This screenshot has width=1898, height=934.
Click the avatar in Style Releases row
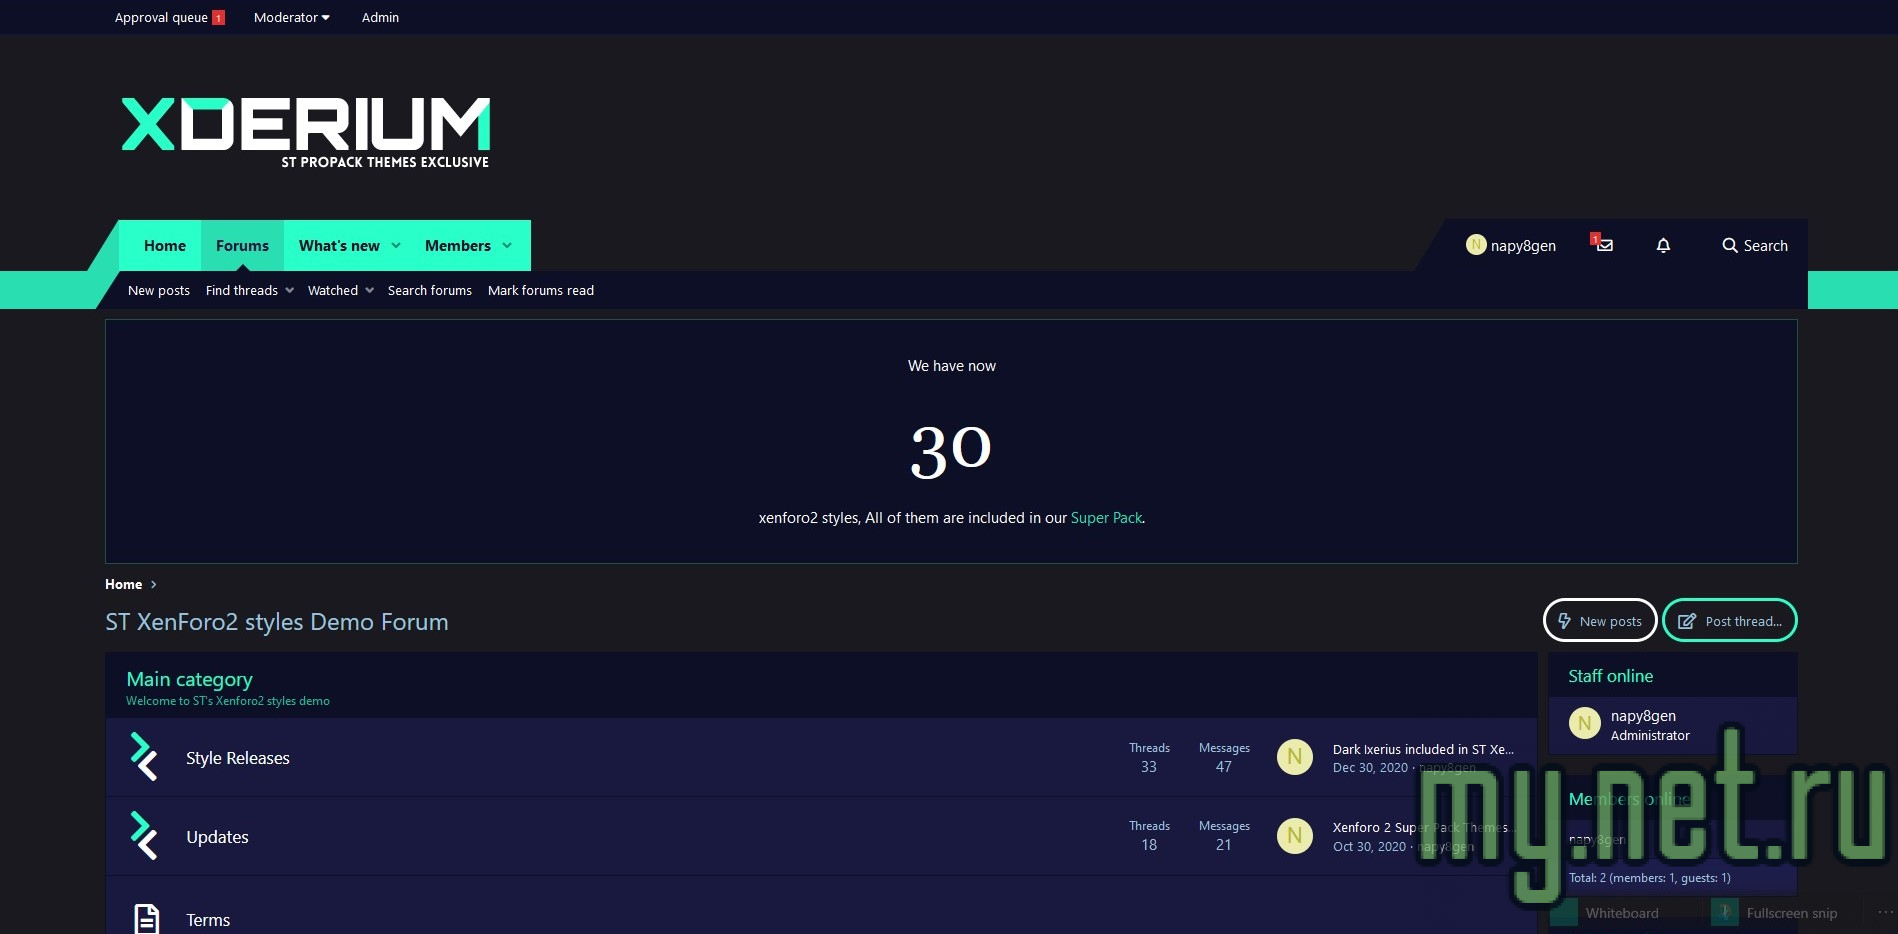point(1294,757)
